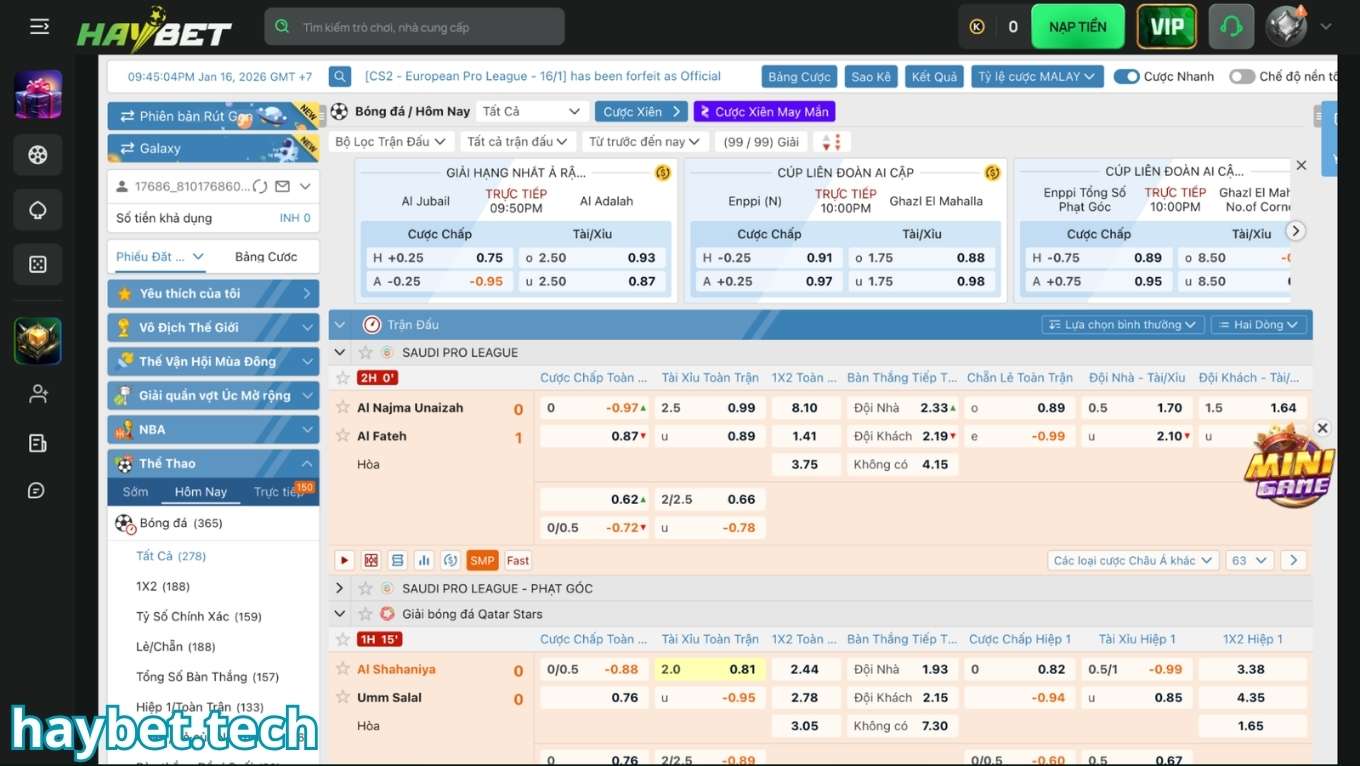Click the customer support headset icon
Image resolution: width=1360 pixels, height=766 pixels.
pos(1231,27)
